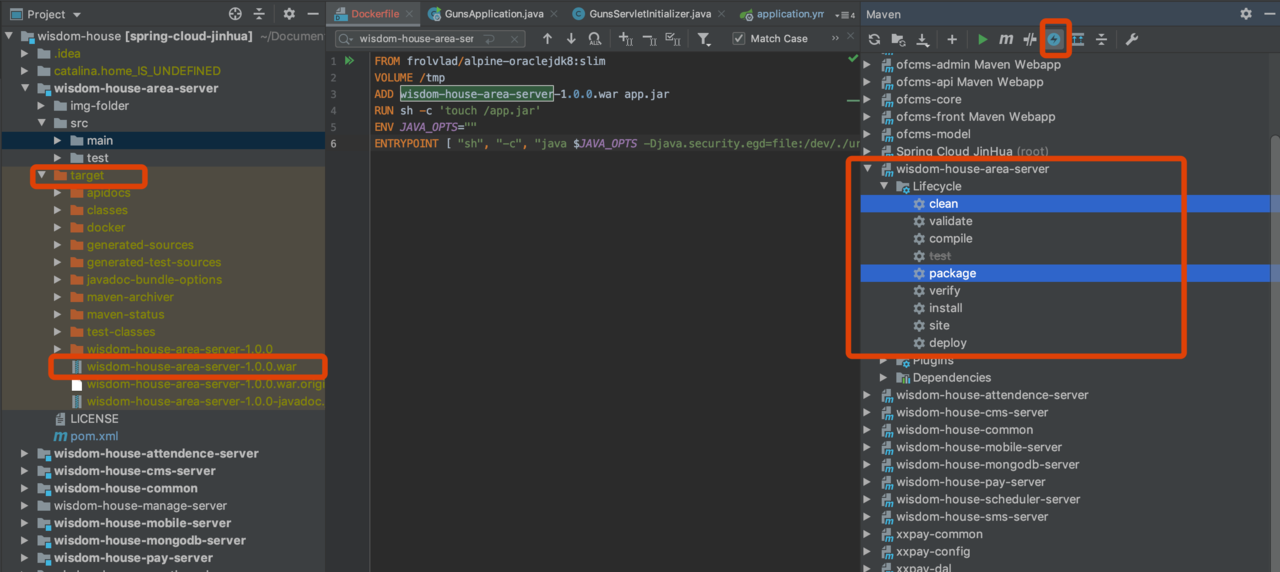Execute Maven goal with the m icon
The image size is (1280, 572).
click(x=1006, y=39)
